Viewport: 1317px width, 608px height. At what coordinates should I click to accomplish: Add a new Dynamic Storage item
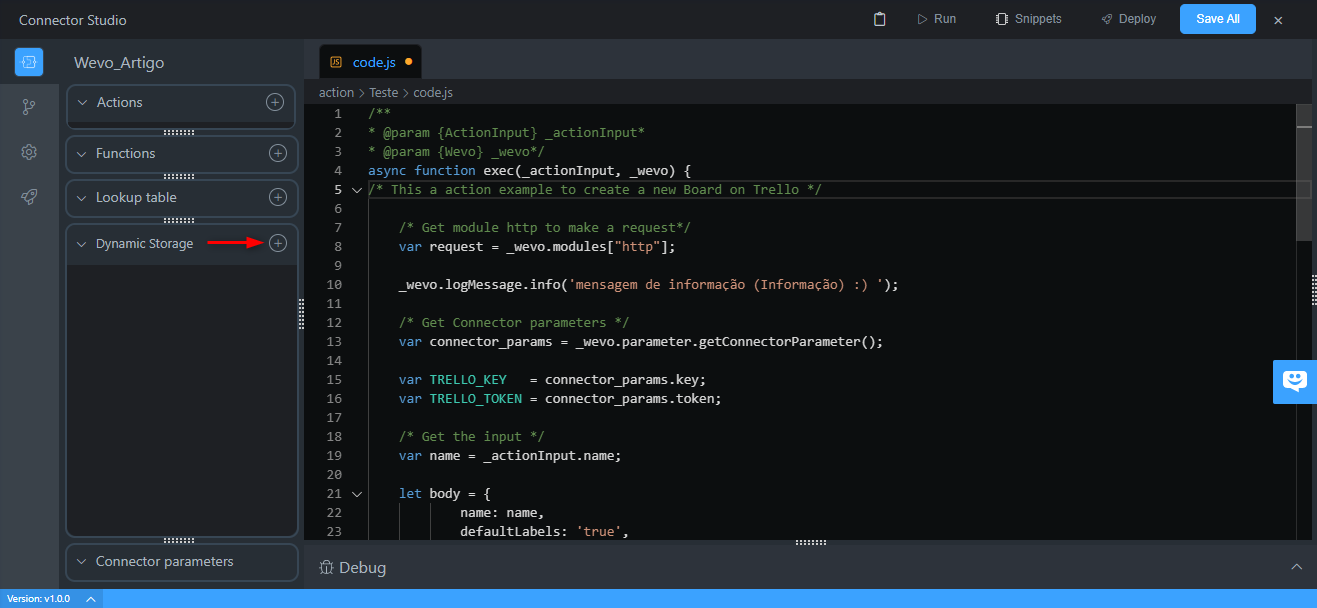[278, 243]
